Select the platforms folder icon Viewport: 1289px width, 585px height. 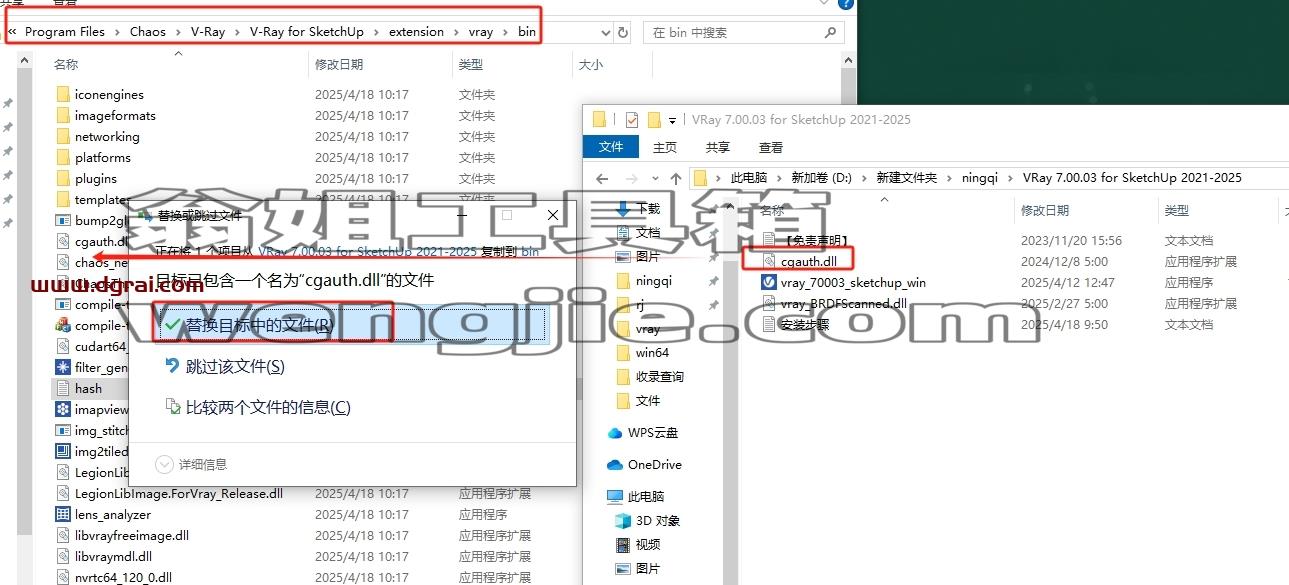pos(63,157)
